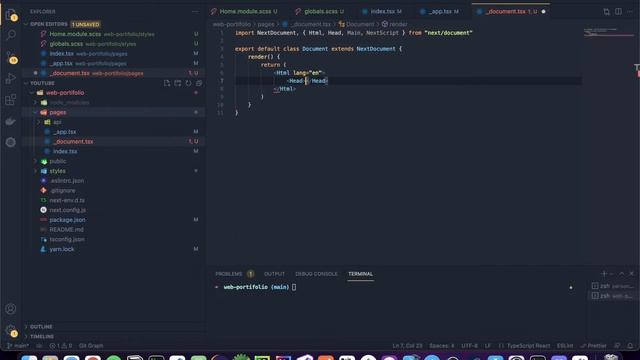Switch to the Home.module.scss editor tab

(244, 11)
